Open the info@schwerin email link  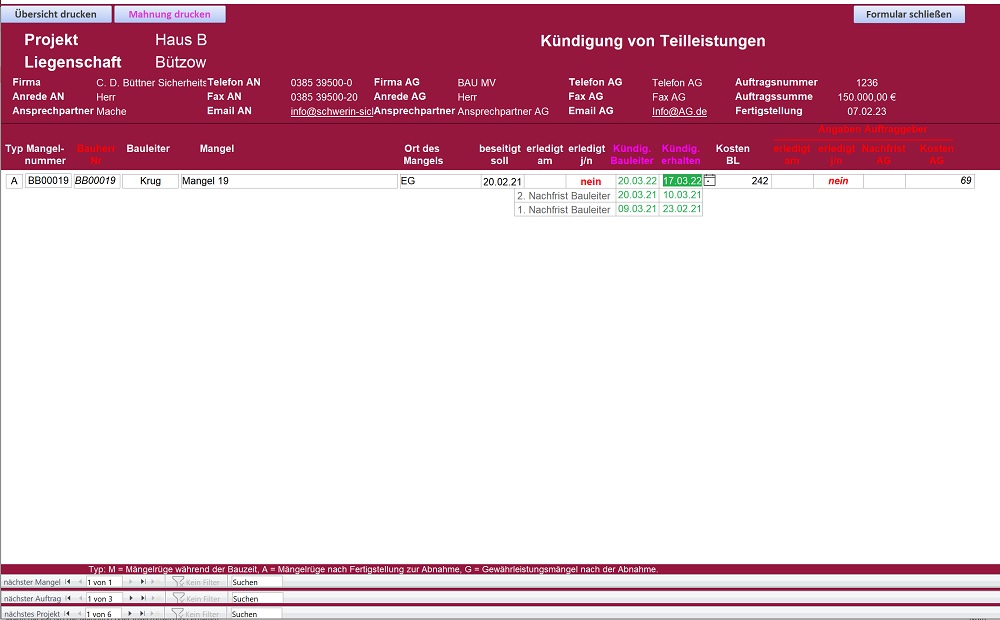(332, 112)
